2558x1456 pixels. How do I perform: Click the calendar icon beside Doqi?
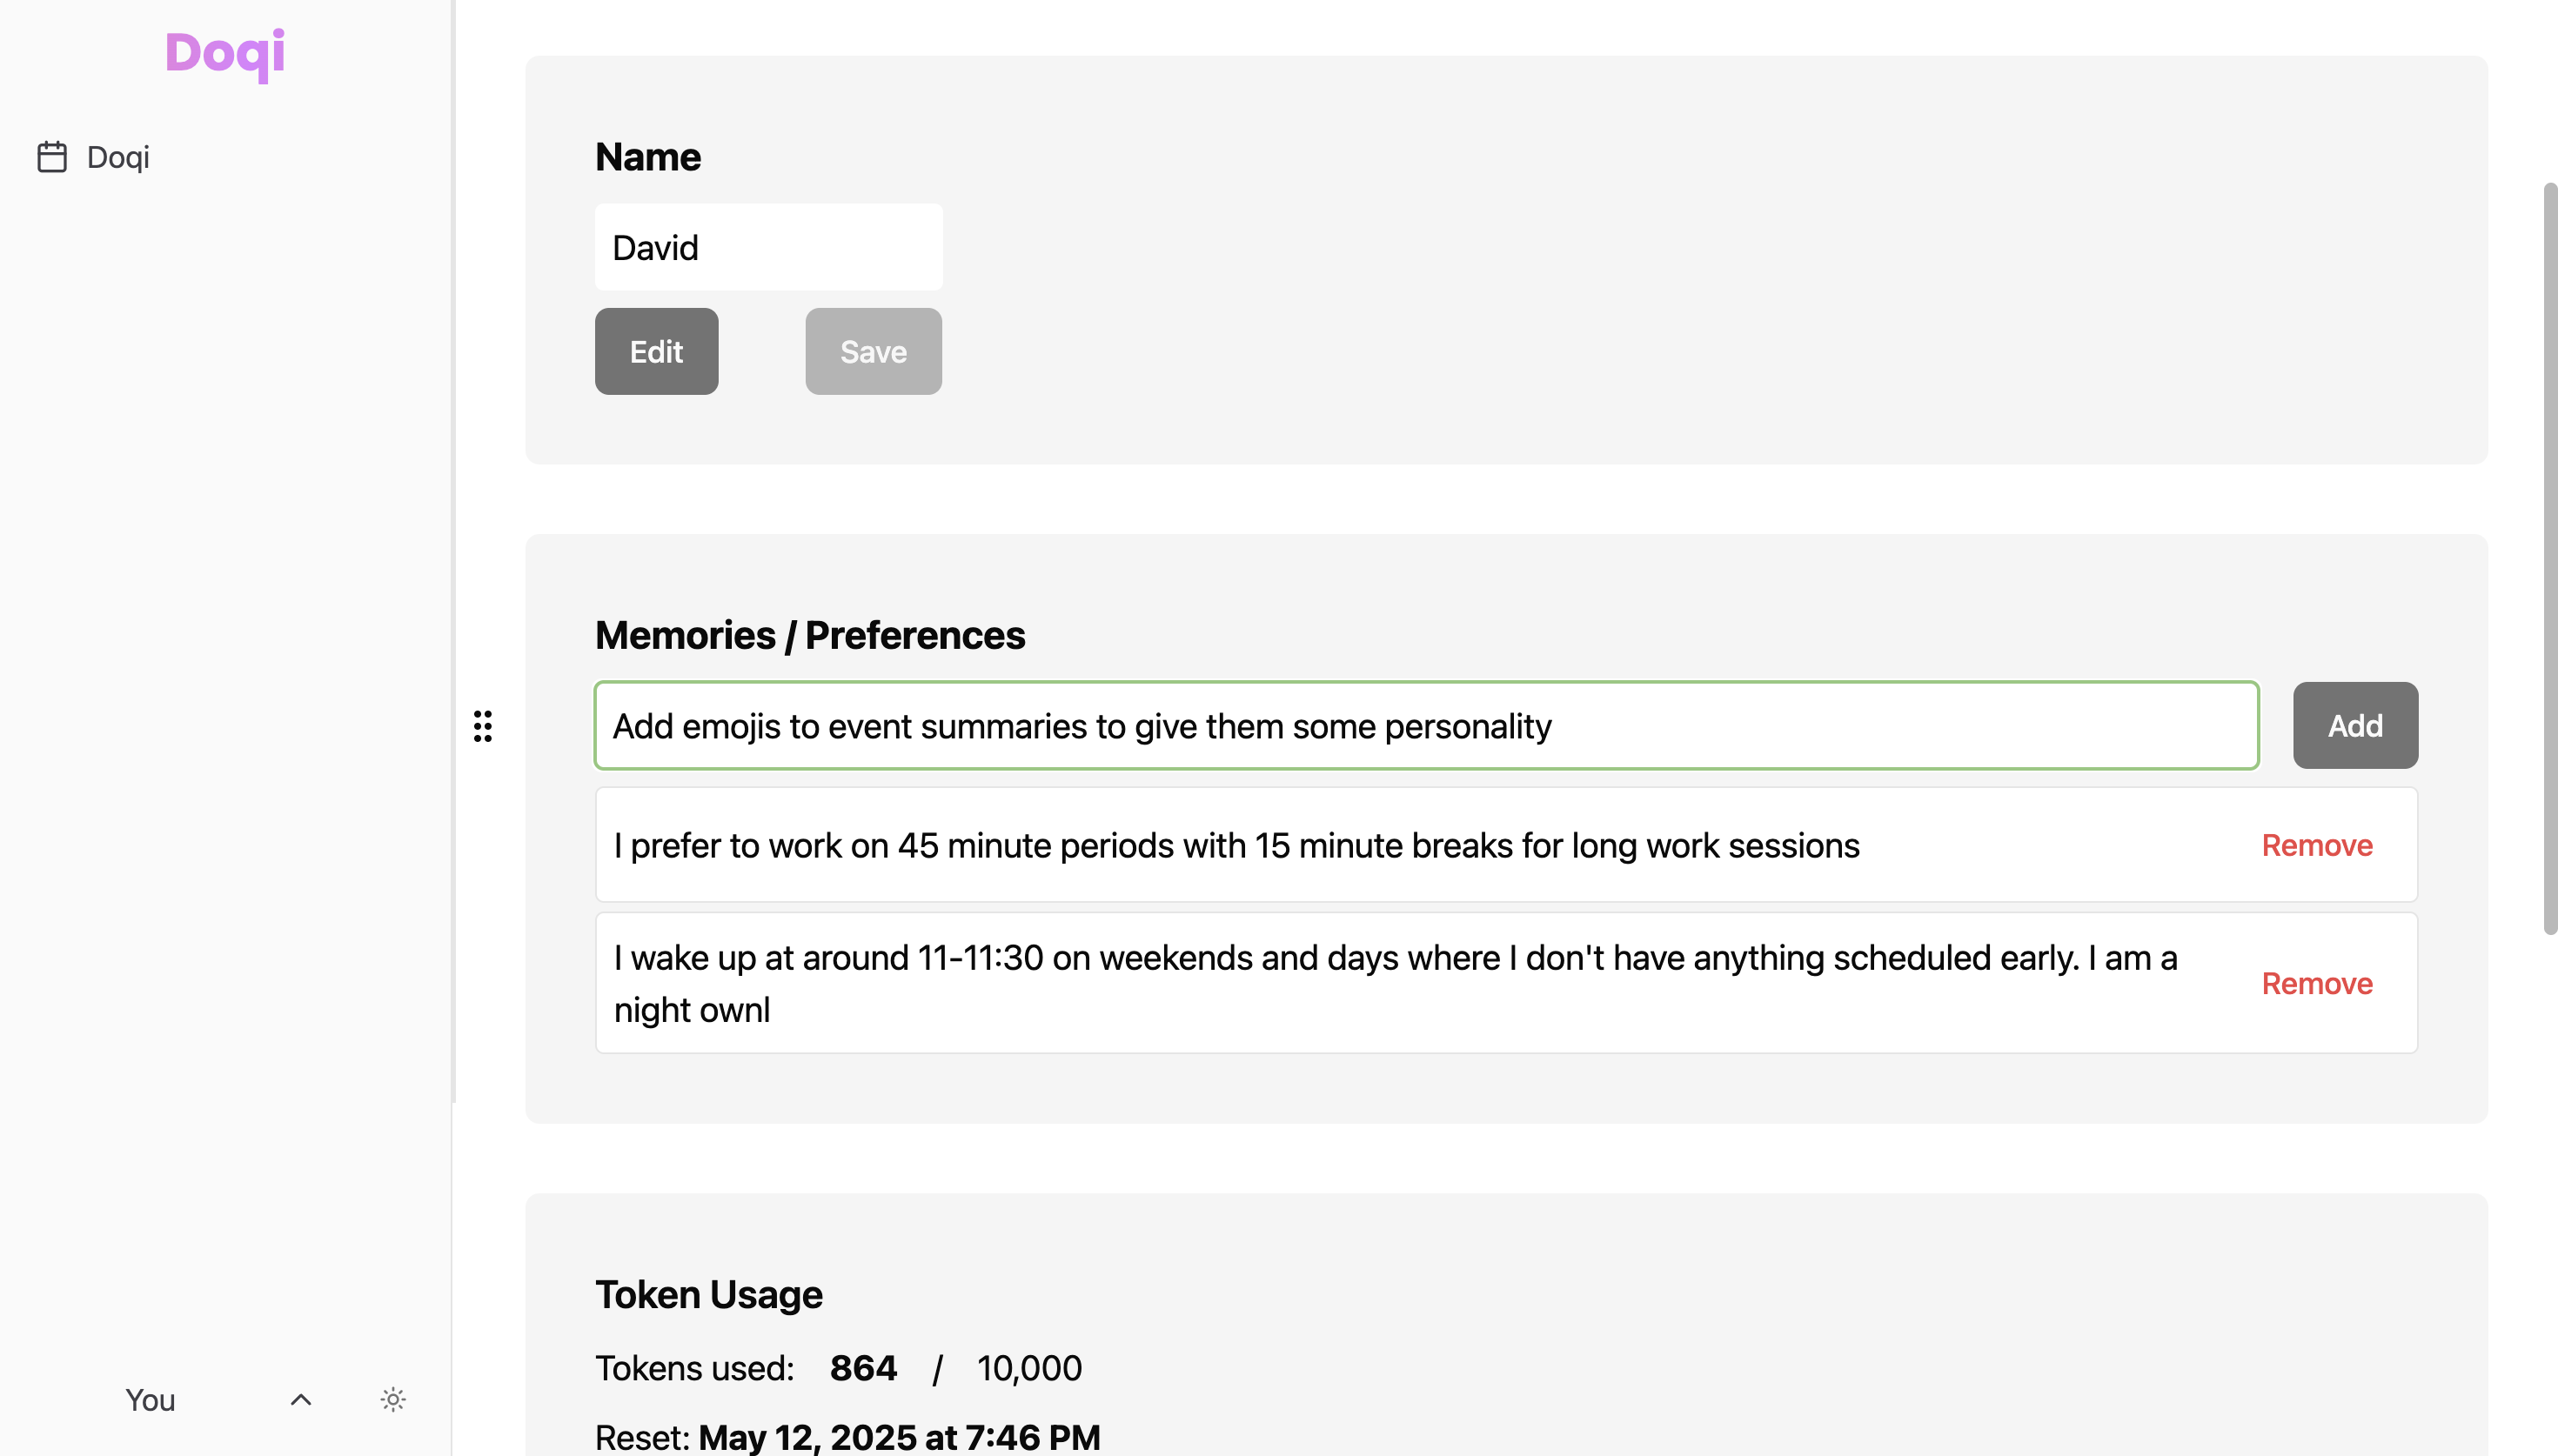pos(52,157)
